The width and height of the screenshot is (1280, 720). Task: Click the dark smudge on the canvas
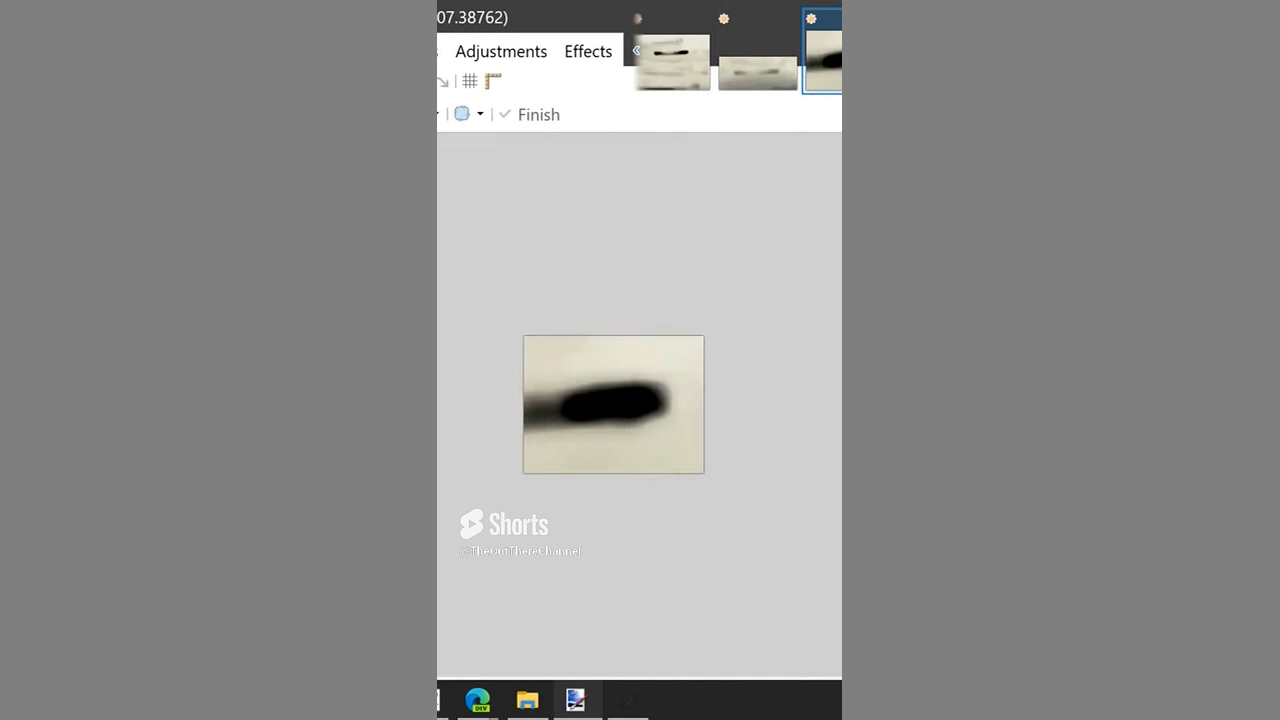pyautogui.click(x=612, y=404)
